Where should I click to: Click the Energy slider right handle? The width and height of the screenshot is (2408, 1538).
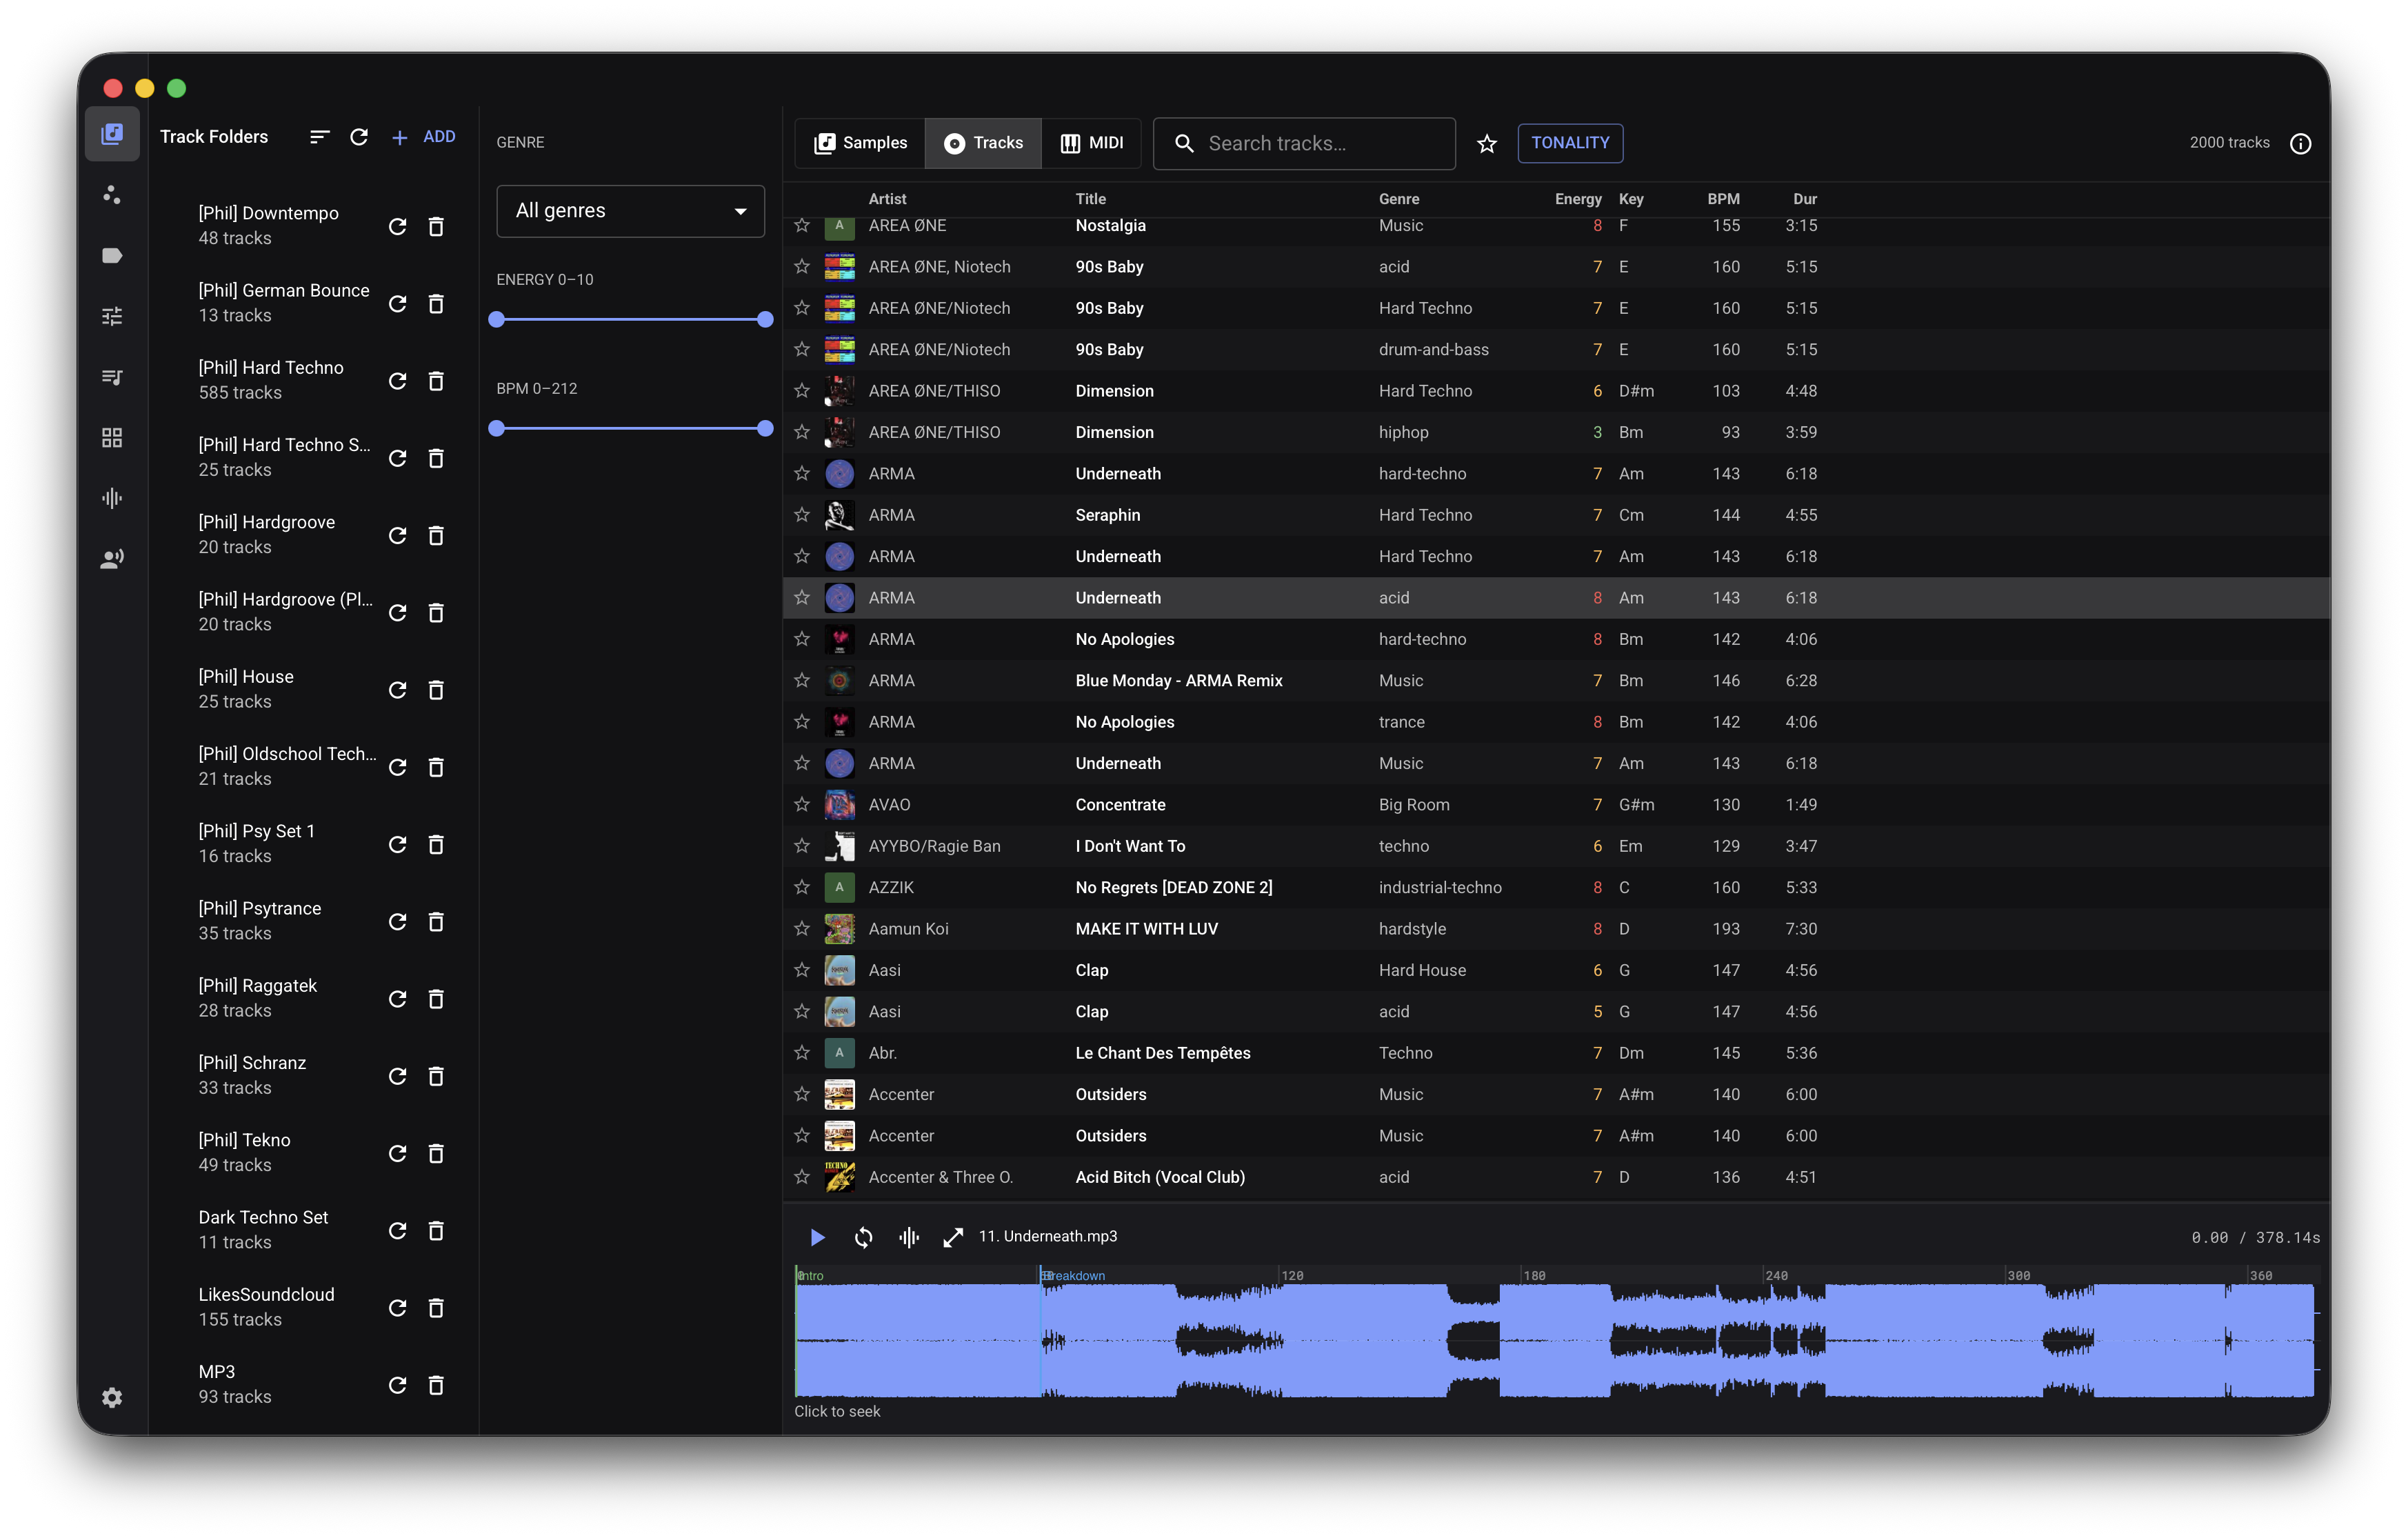pyautogui.click(x=765, y=319)
